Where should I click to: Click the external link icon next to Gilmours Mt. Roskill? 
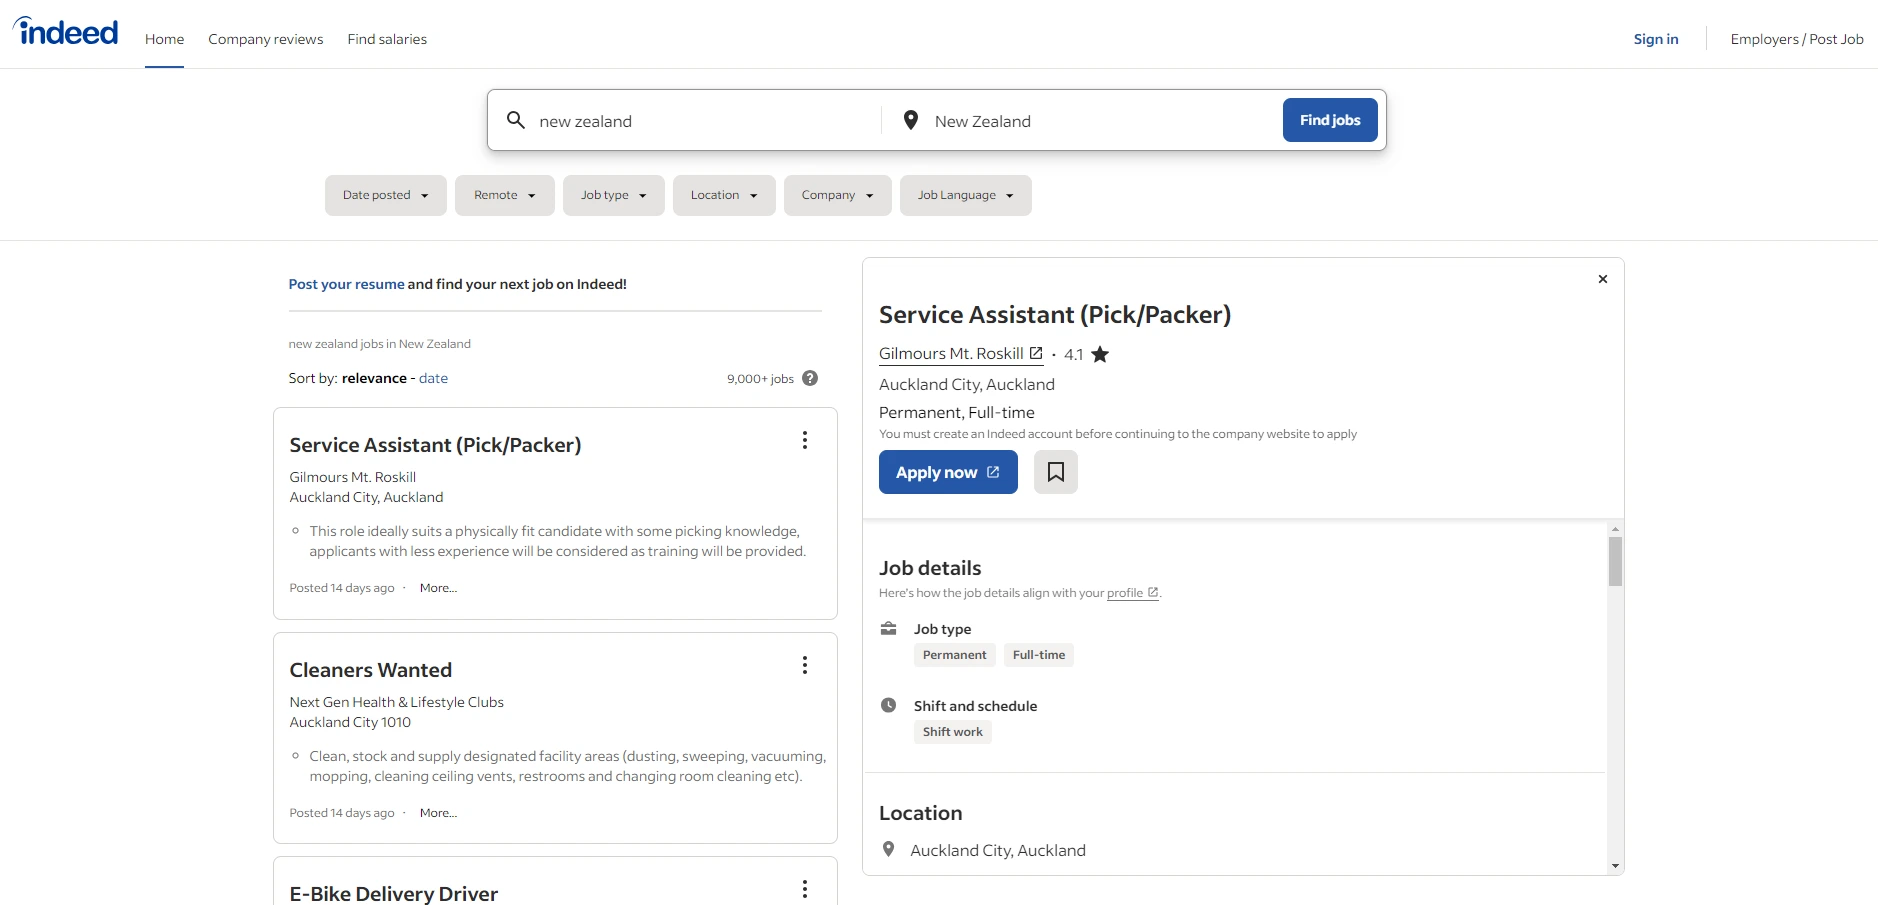[1036, 353]
